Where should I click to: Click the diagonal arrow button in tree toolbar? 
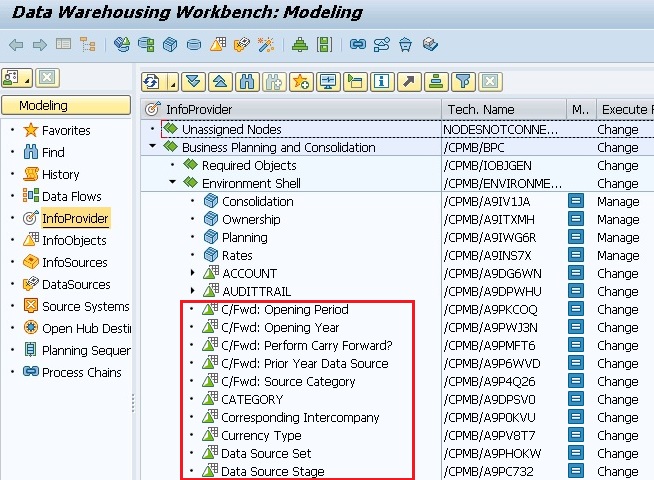coord(409,82)
